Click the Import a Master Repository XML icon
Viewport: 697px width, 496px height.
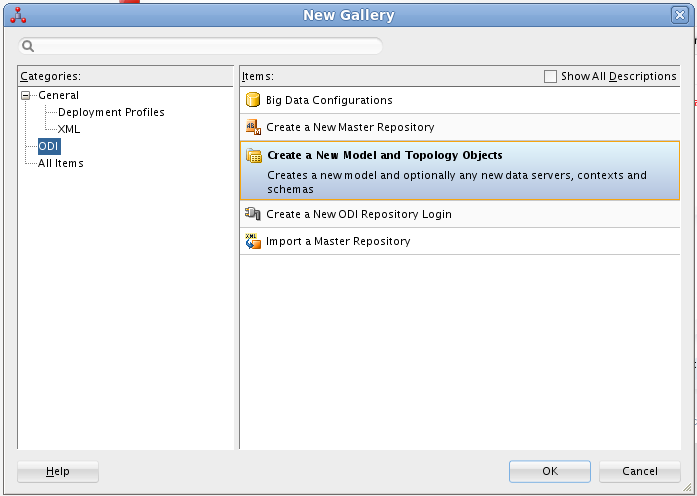[253, 241]
